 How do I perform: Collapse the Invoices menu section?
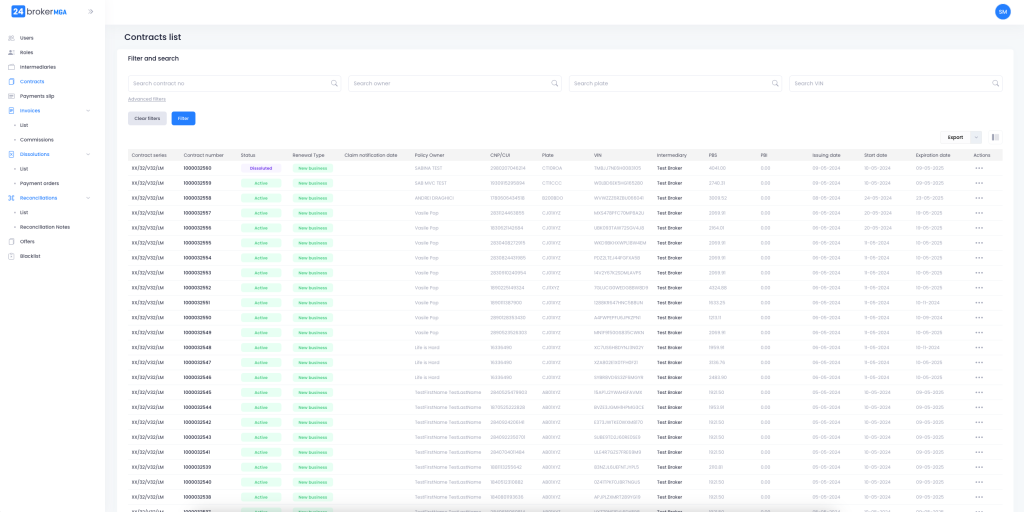pyautogui.click(x=88, y=111)
